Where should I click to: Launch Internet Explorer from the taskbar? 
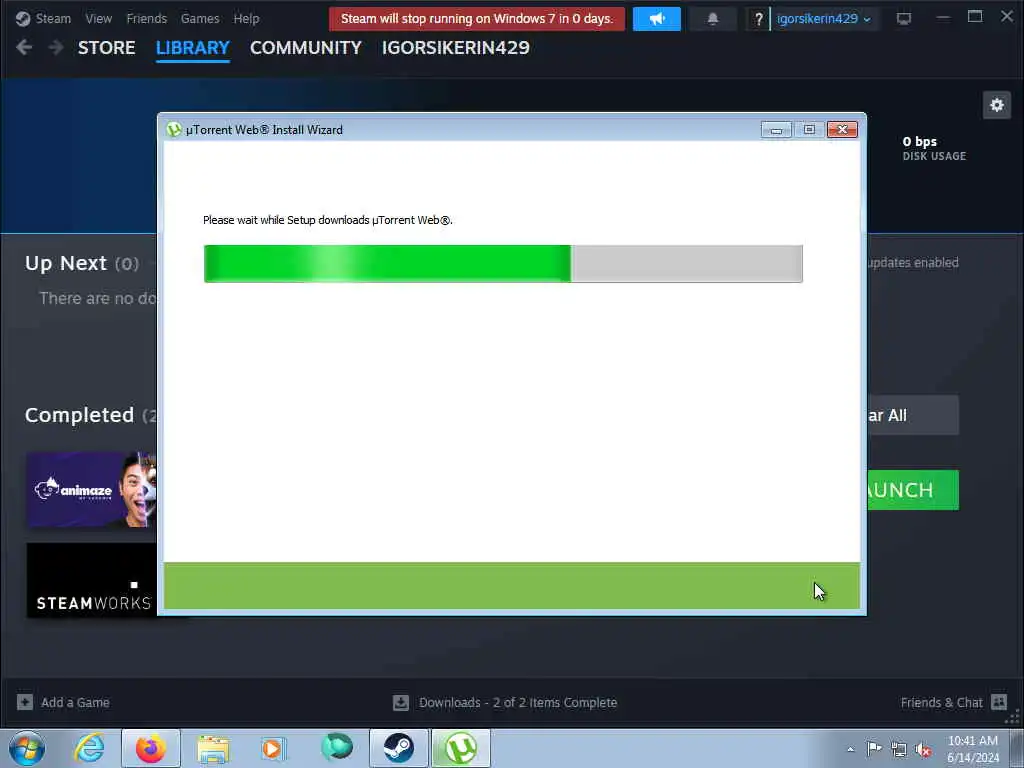(x=89, y=748)
